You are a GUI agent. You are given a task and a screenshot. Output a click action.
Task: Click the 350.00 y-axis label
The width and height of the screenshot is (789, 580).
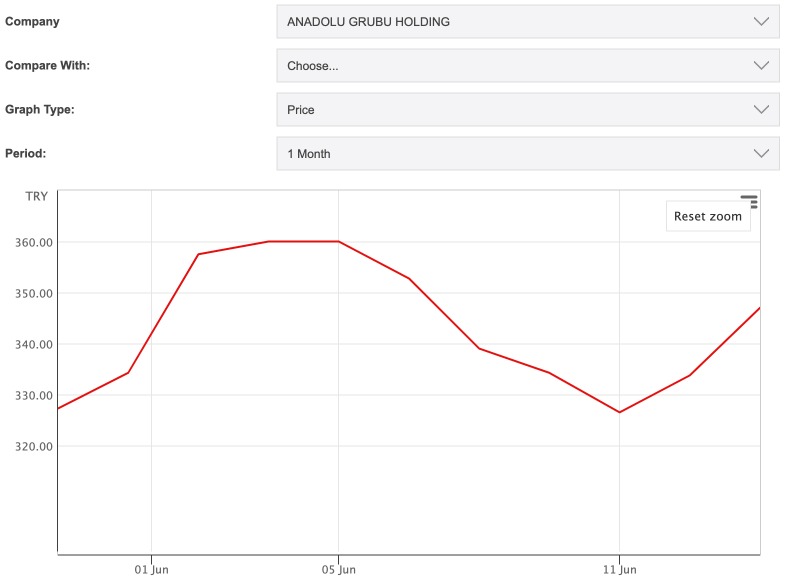[x=33, y=293]
